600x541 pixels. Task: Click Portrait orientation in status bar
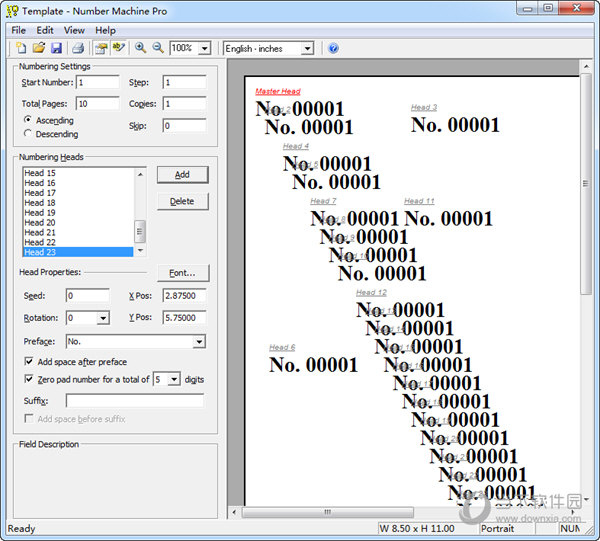(497, 529)
